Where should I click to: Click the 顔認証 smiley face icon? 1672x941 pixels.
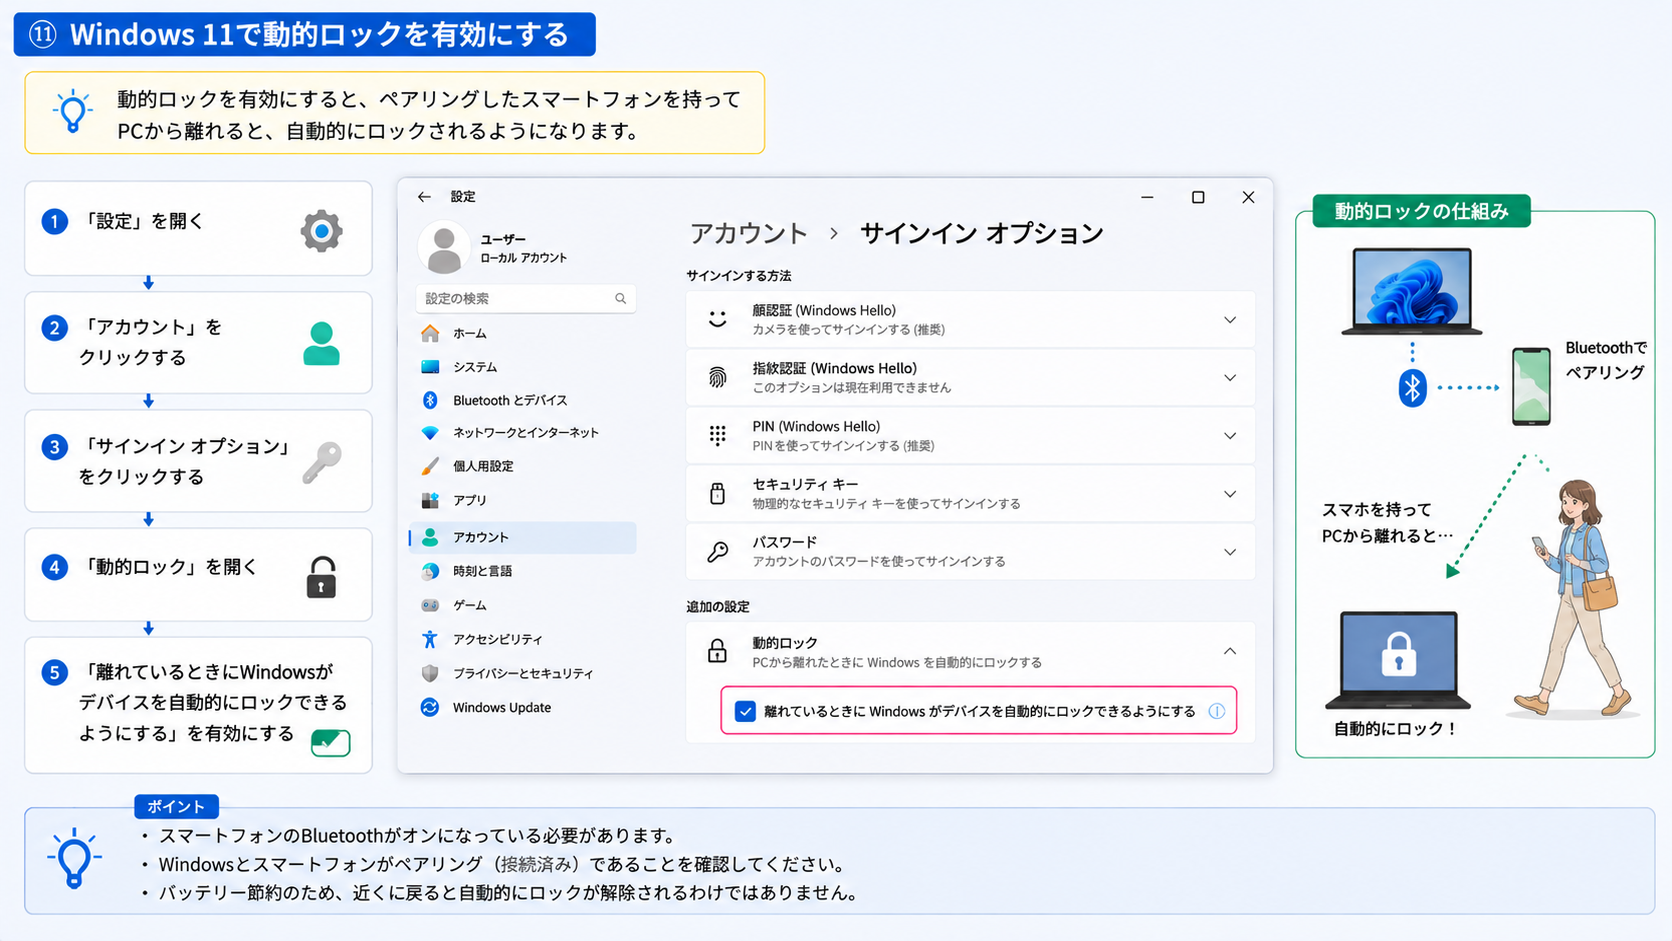[718, 320]
